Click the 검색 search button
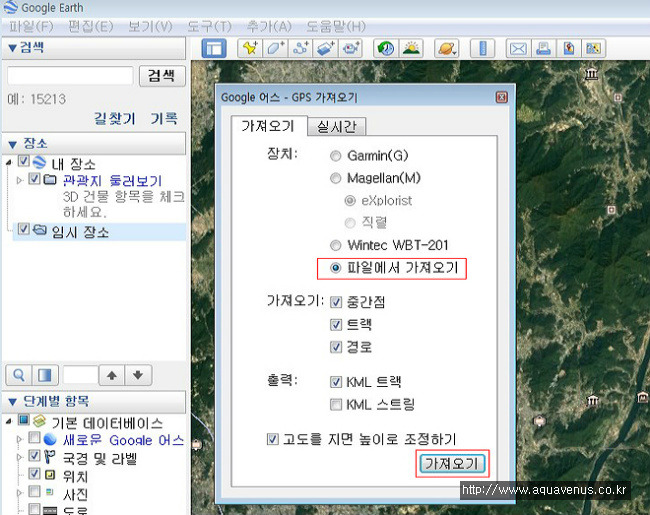Viewport: 650px width, 515px height. [162, 76]
